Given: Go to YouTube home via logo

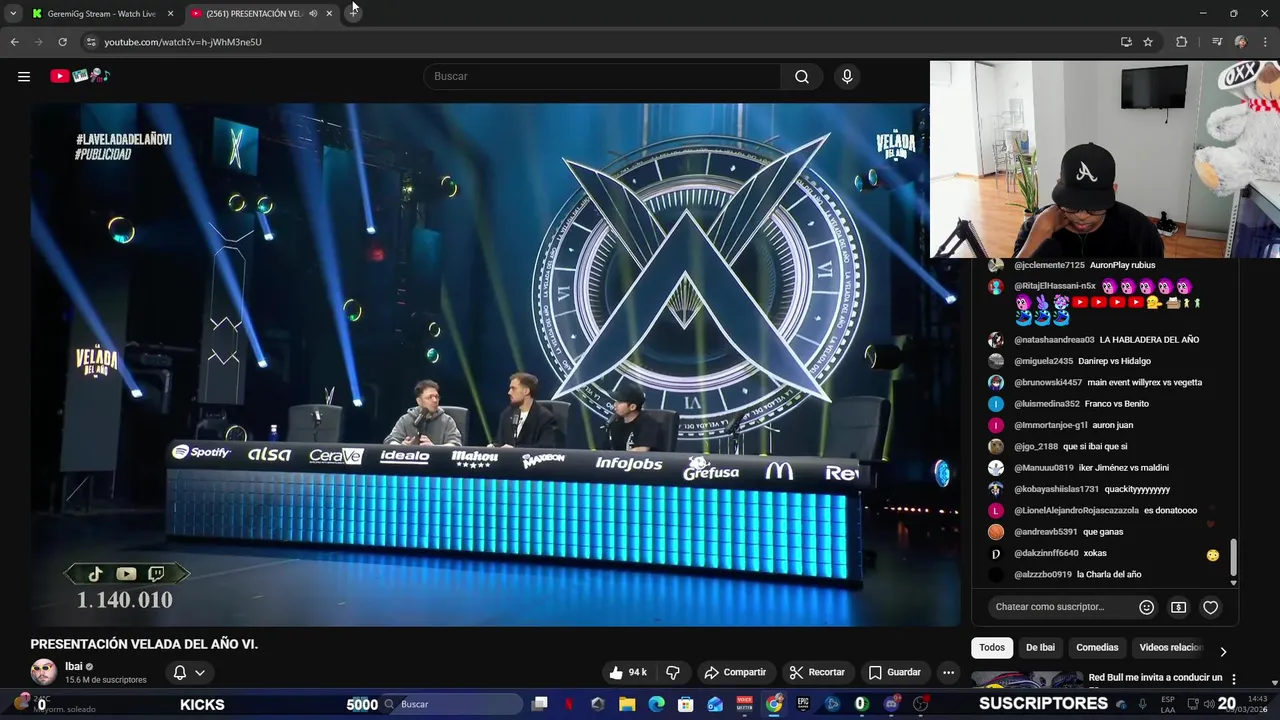Looking at the screenshot, I should pos(80,76).
